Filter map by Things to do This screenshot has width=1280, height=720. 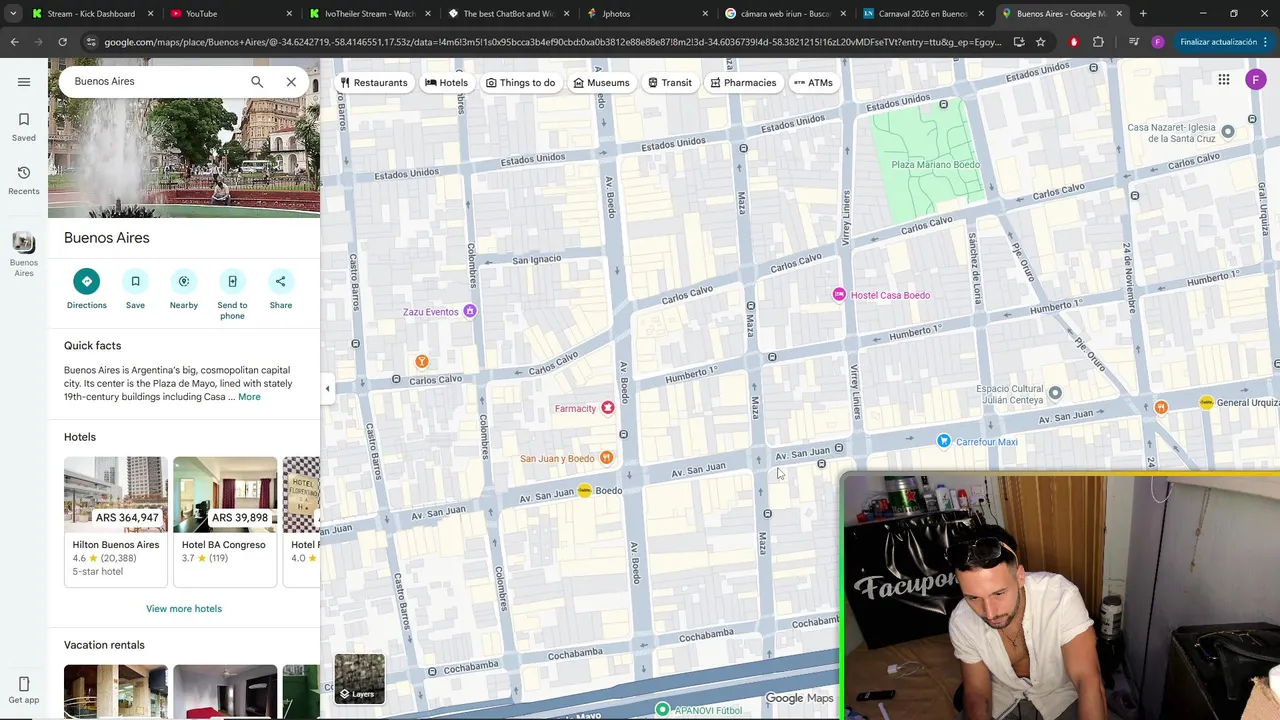[x=520, y=83]
